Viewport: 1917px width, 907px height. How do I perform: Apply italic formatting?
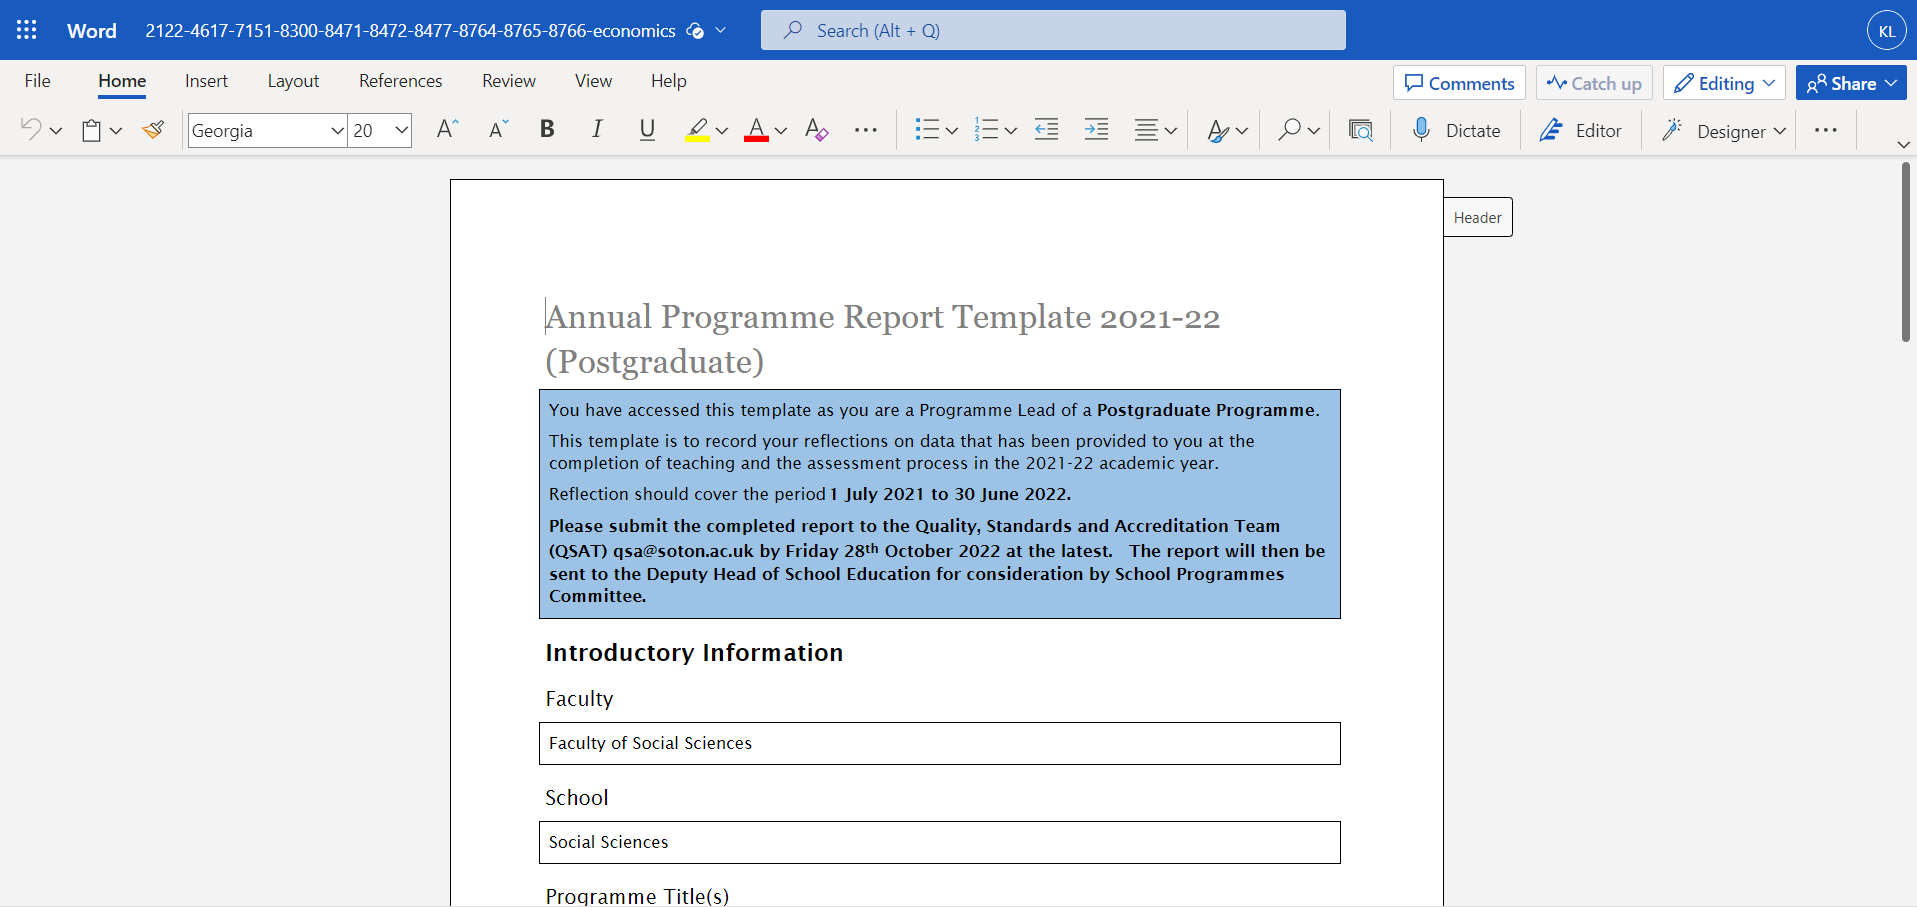click(x=596, y=129)
